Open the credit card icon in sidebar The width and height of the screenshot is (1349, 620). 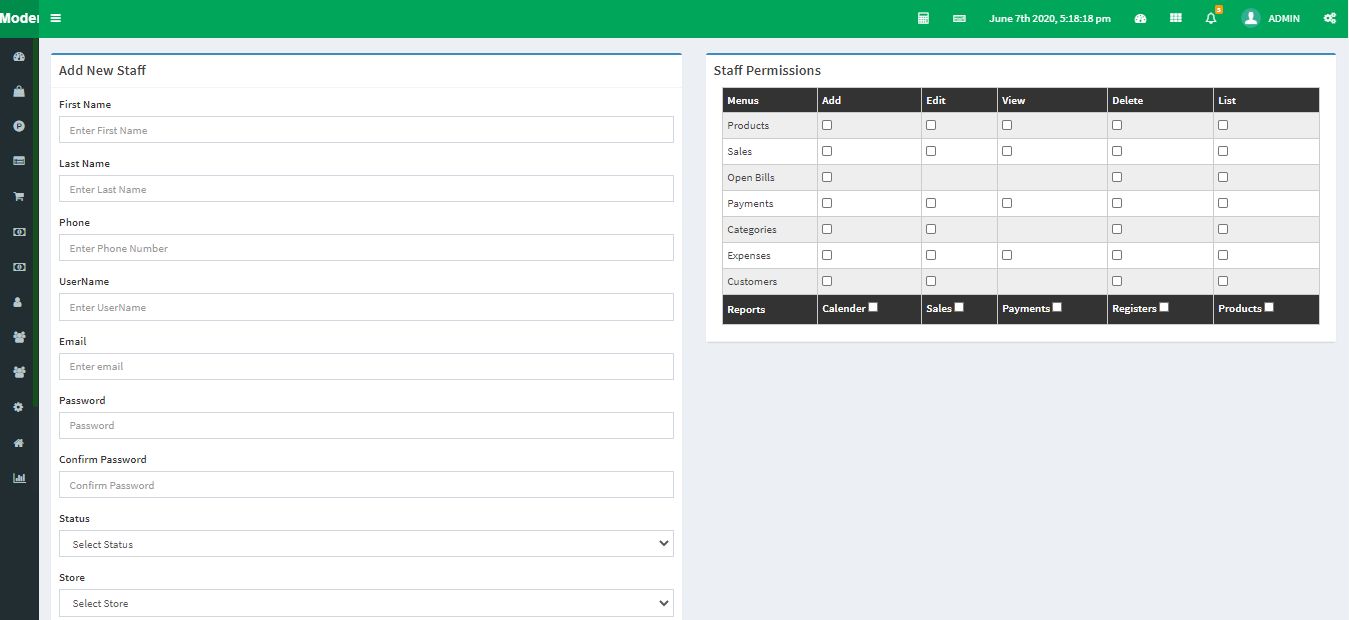coord(18,161)
